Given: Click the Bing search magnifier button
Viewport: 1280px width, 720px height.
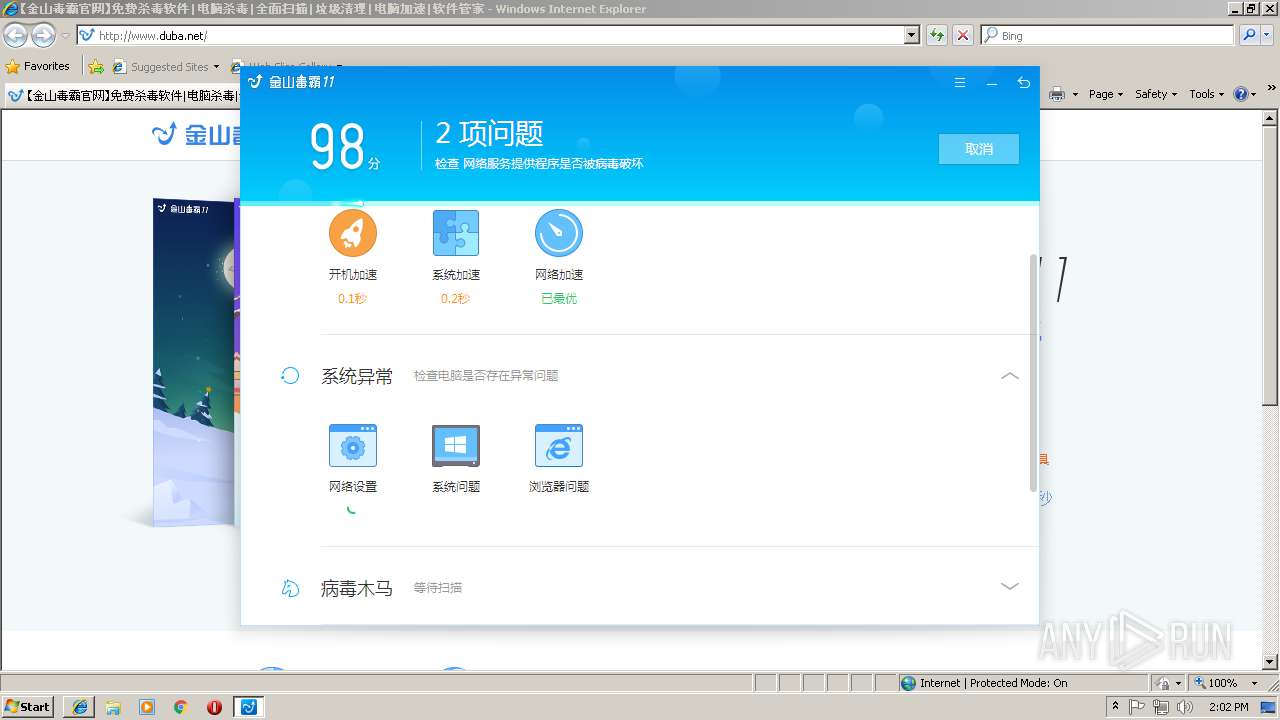Looking at the screenshot, I should 1249,35.
